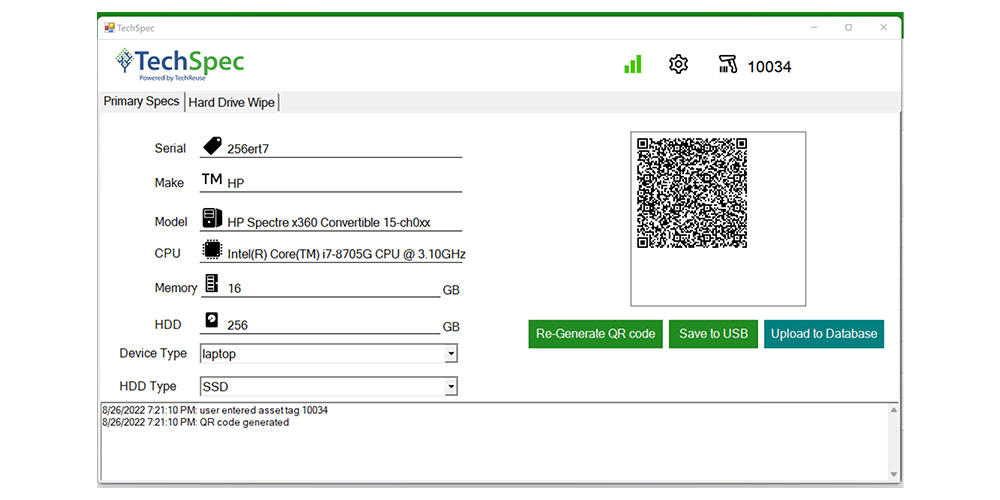Click the Model field with HP Spectre x360
This screenshot has height=500, width=1000.
tap(344, 223)
